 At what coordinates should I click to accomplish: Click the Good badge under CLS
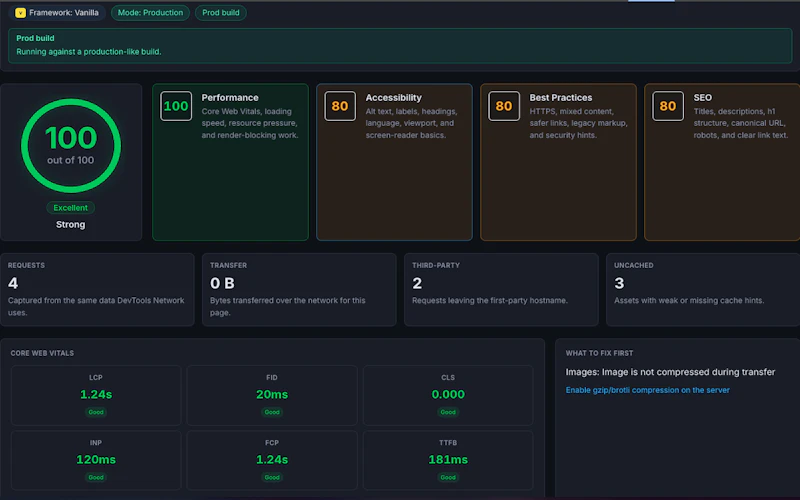point(448,412)
